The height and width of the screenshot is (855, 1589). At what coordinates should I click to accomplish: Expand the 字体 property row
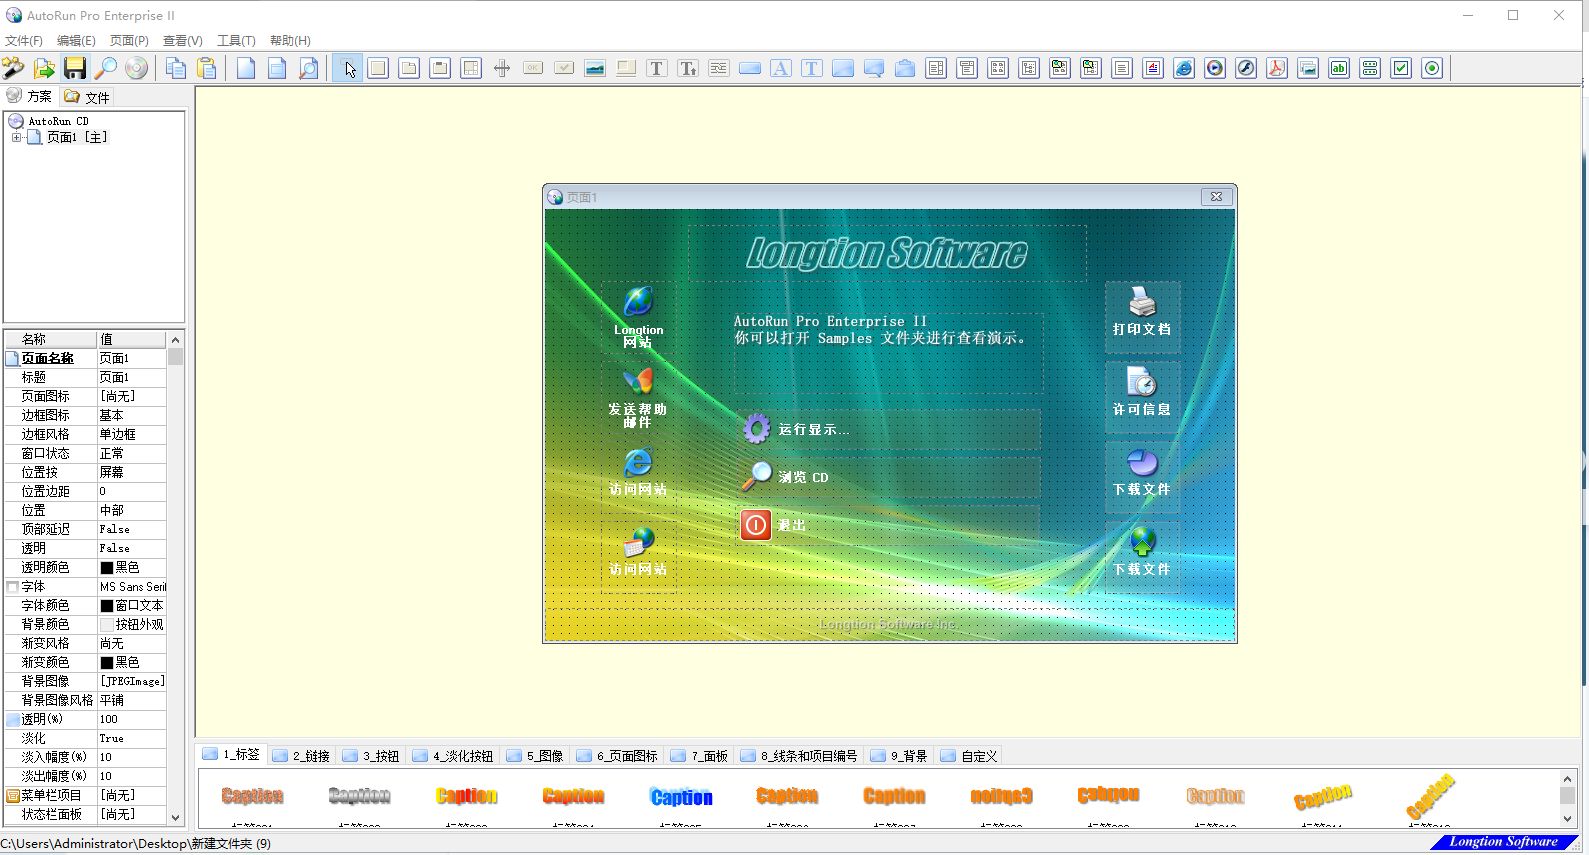(x=13, y=587)
